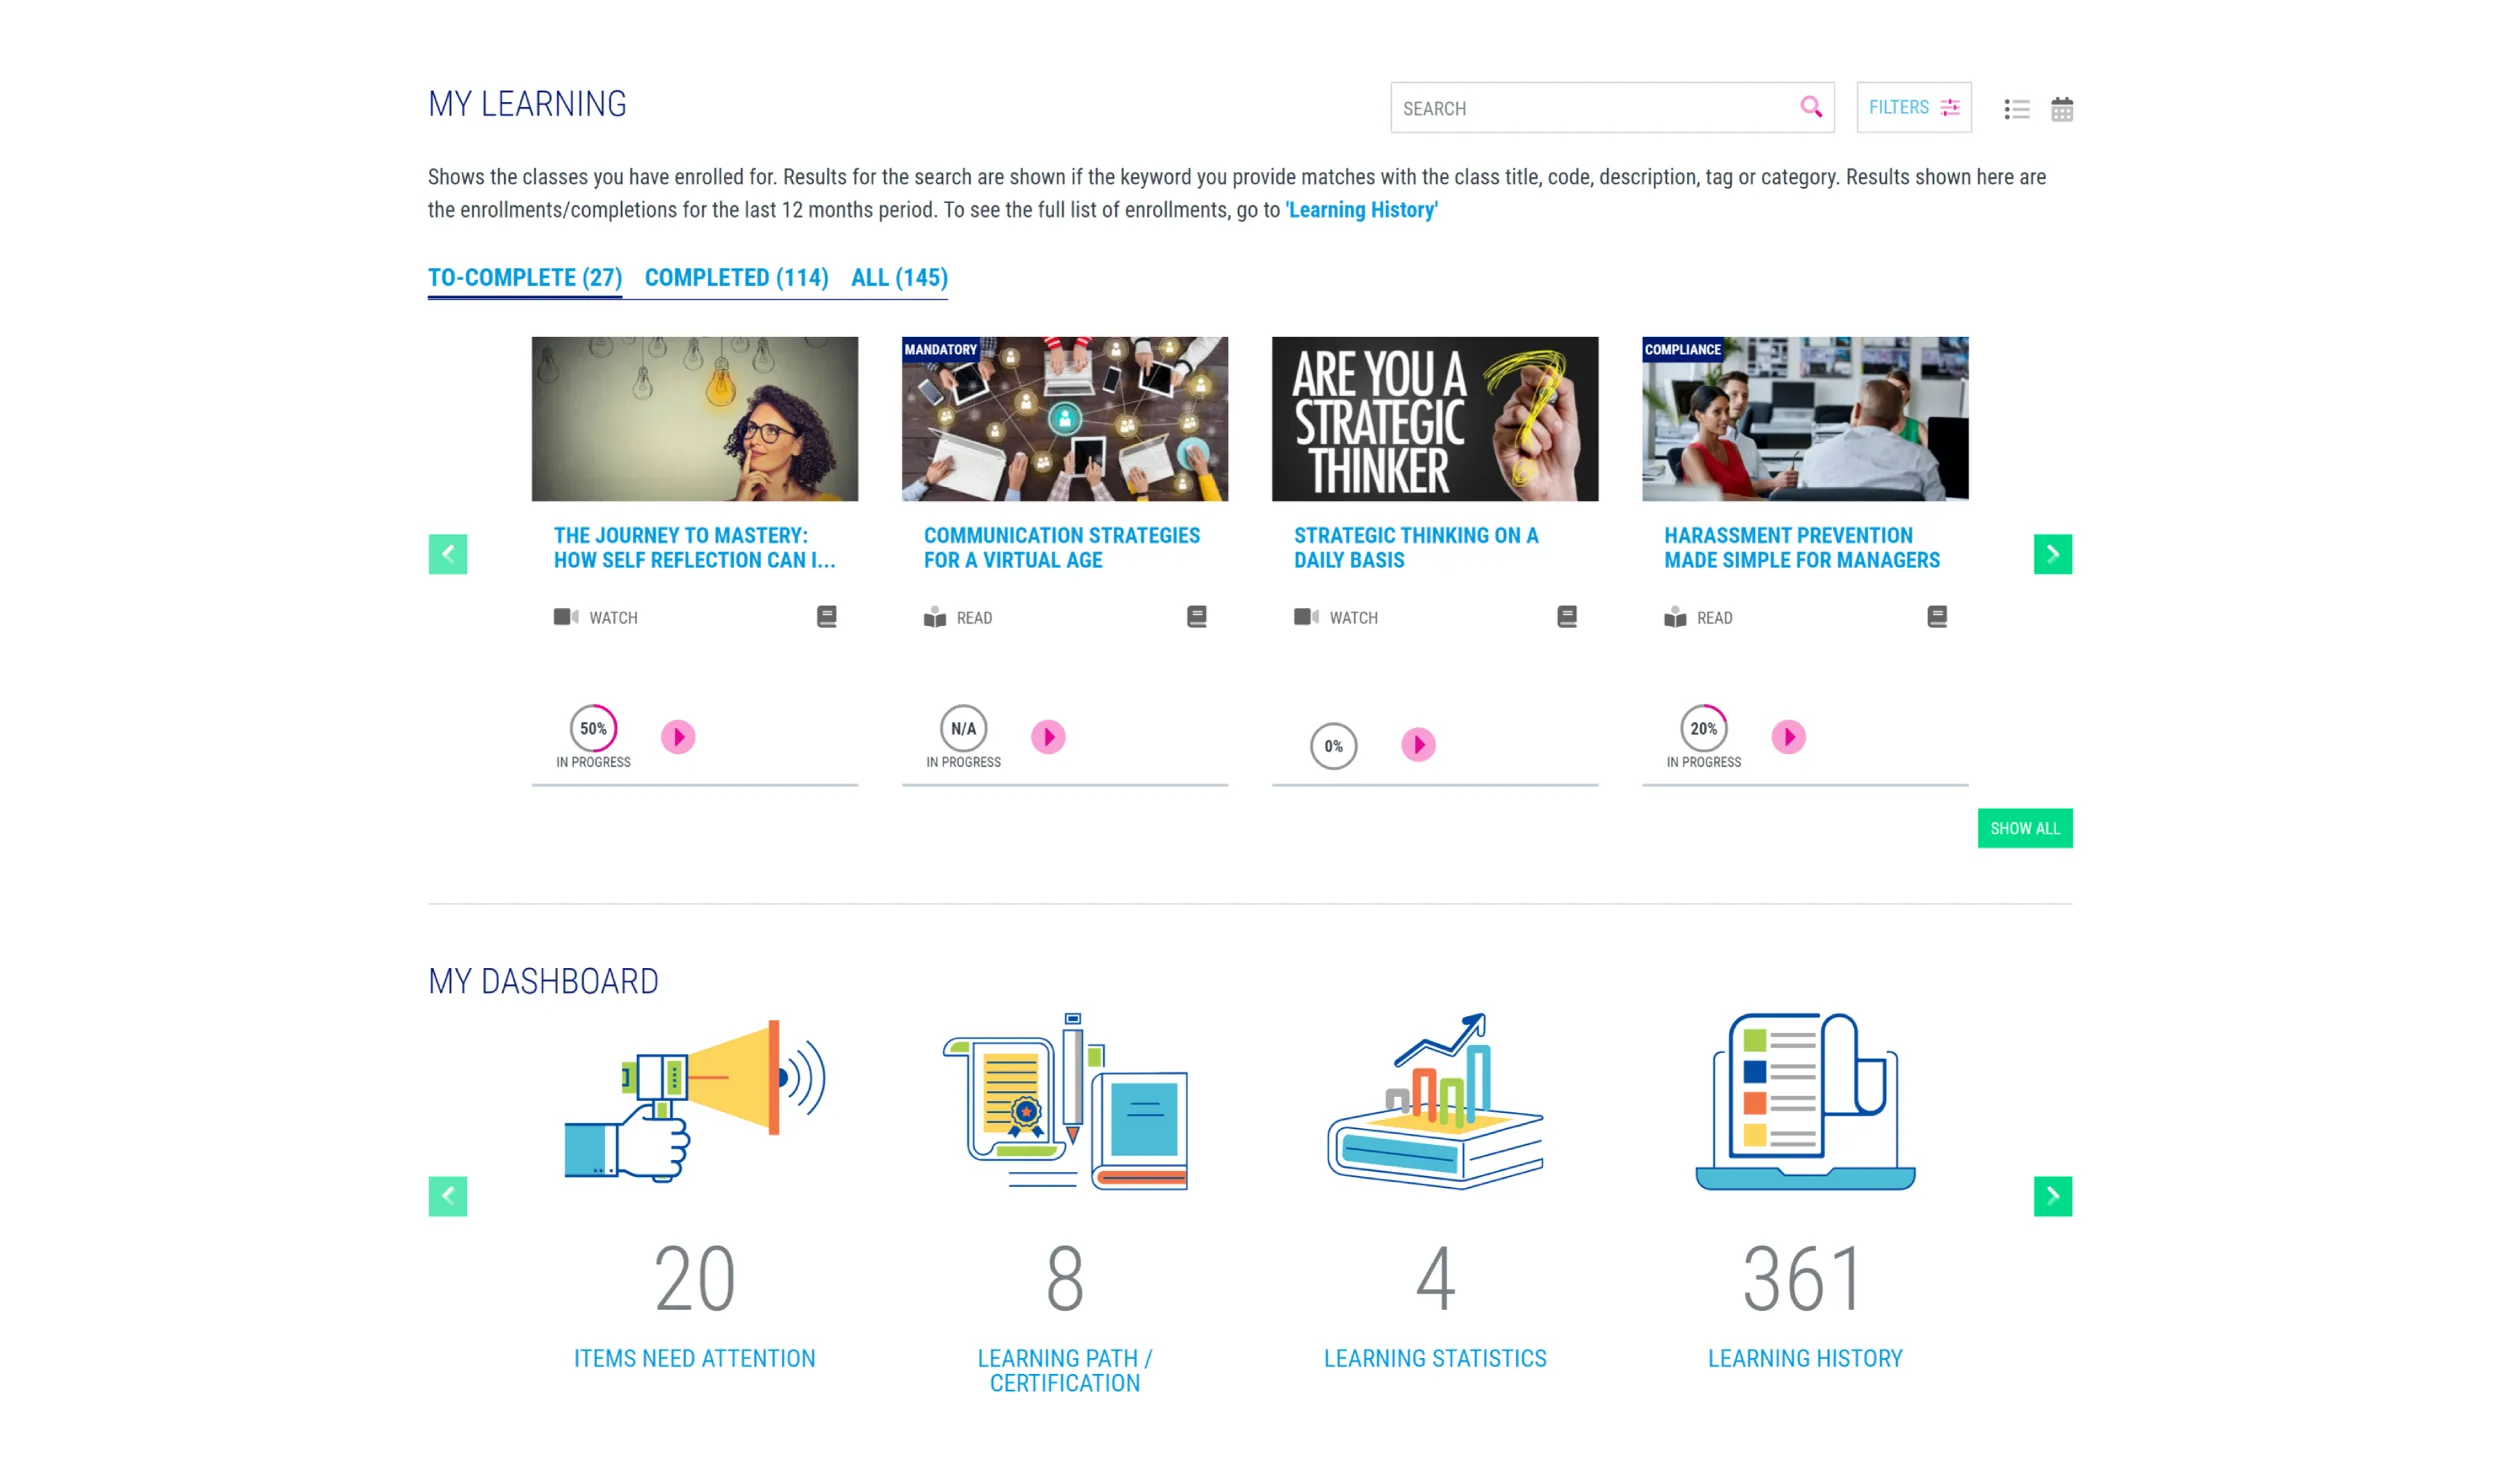Viewport: 2500px width, 1475px height.
Task: Open the 'Learning History' text link
Action: (1361, 210)
